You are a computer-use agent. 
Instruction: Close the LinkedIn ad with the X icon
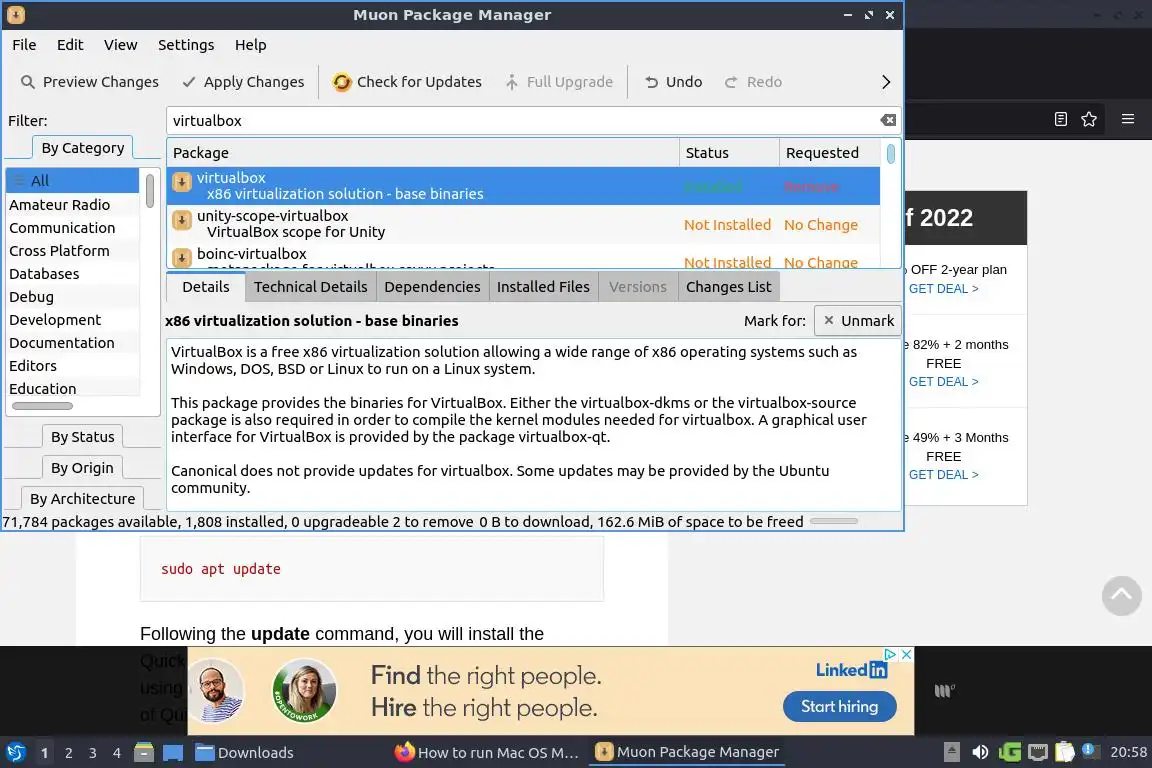[x=907, y=654]
